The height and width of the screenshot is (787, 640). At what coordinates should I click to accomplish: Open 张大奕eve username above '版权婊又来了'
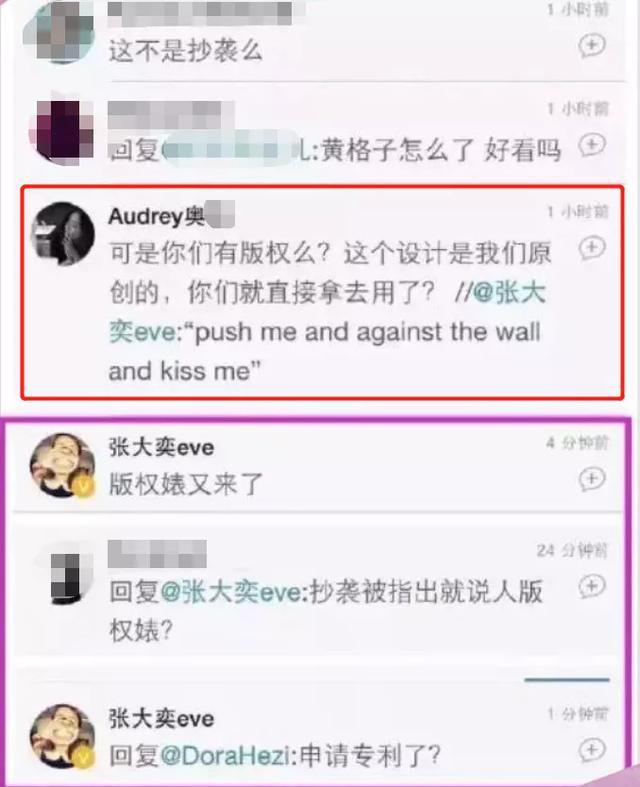tap(161, 447)
